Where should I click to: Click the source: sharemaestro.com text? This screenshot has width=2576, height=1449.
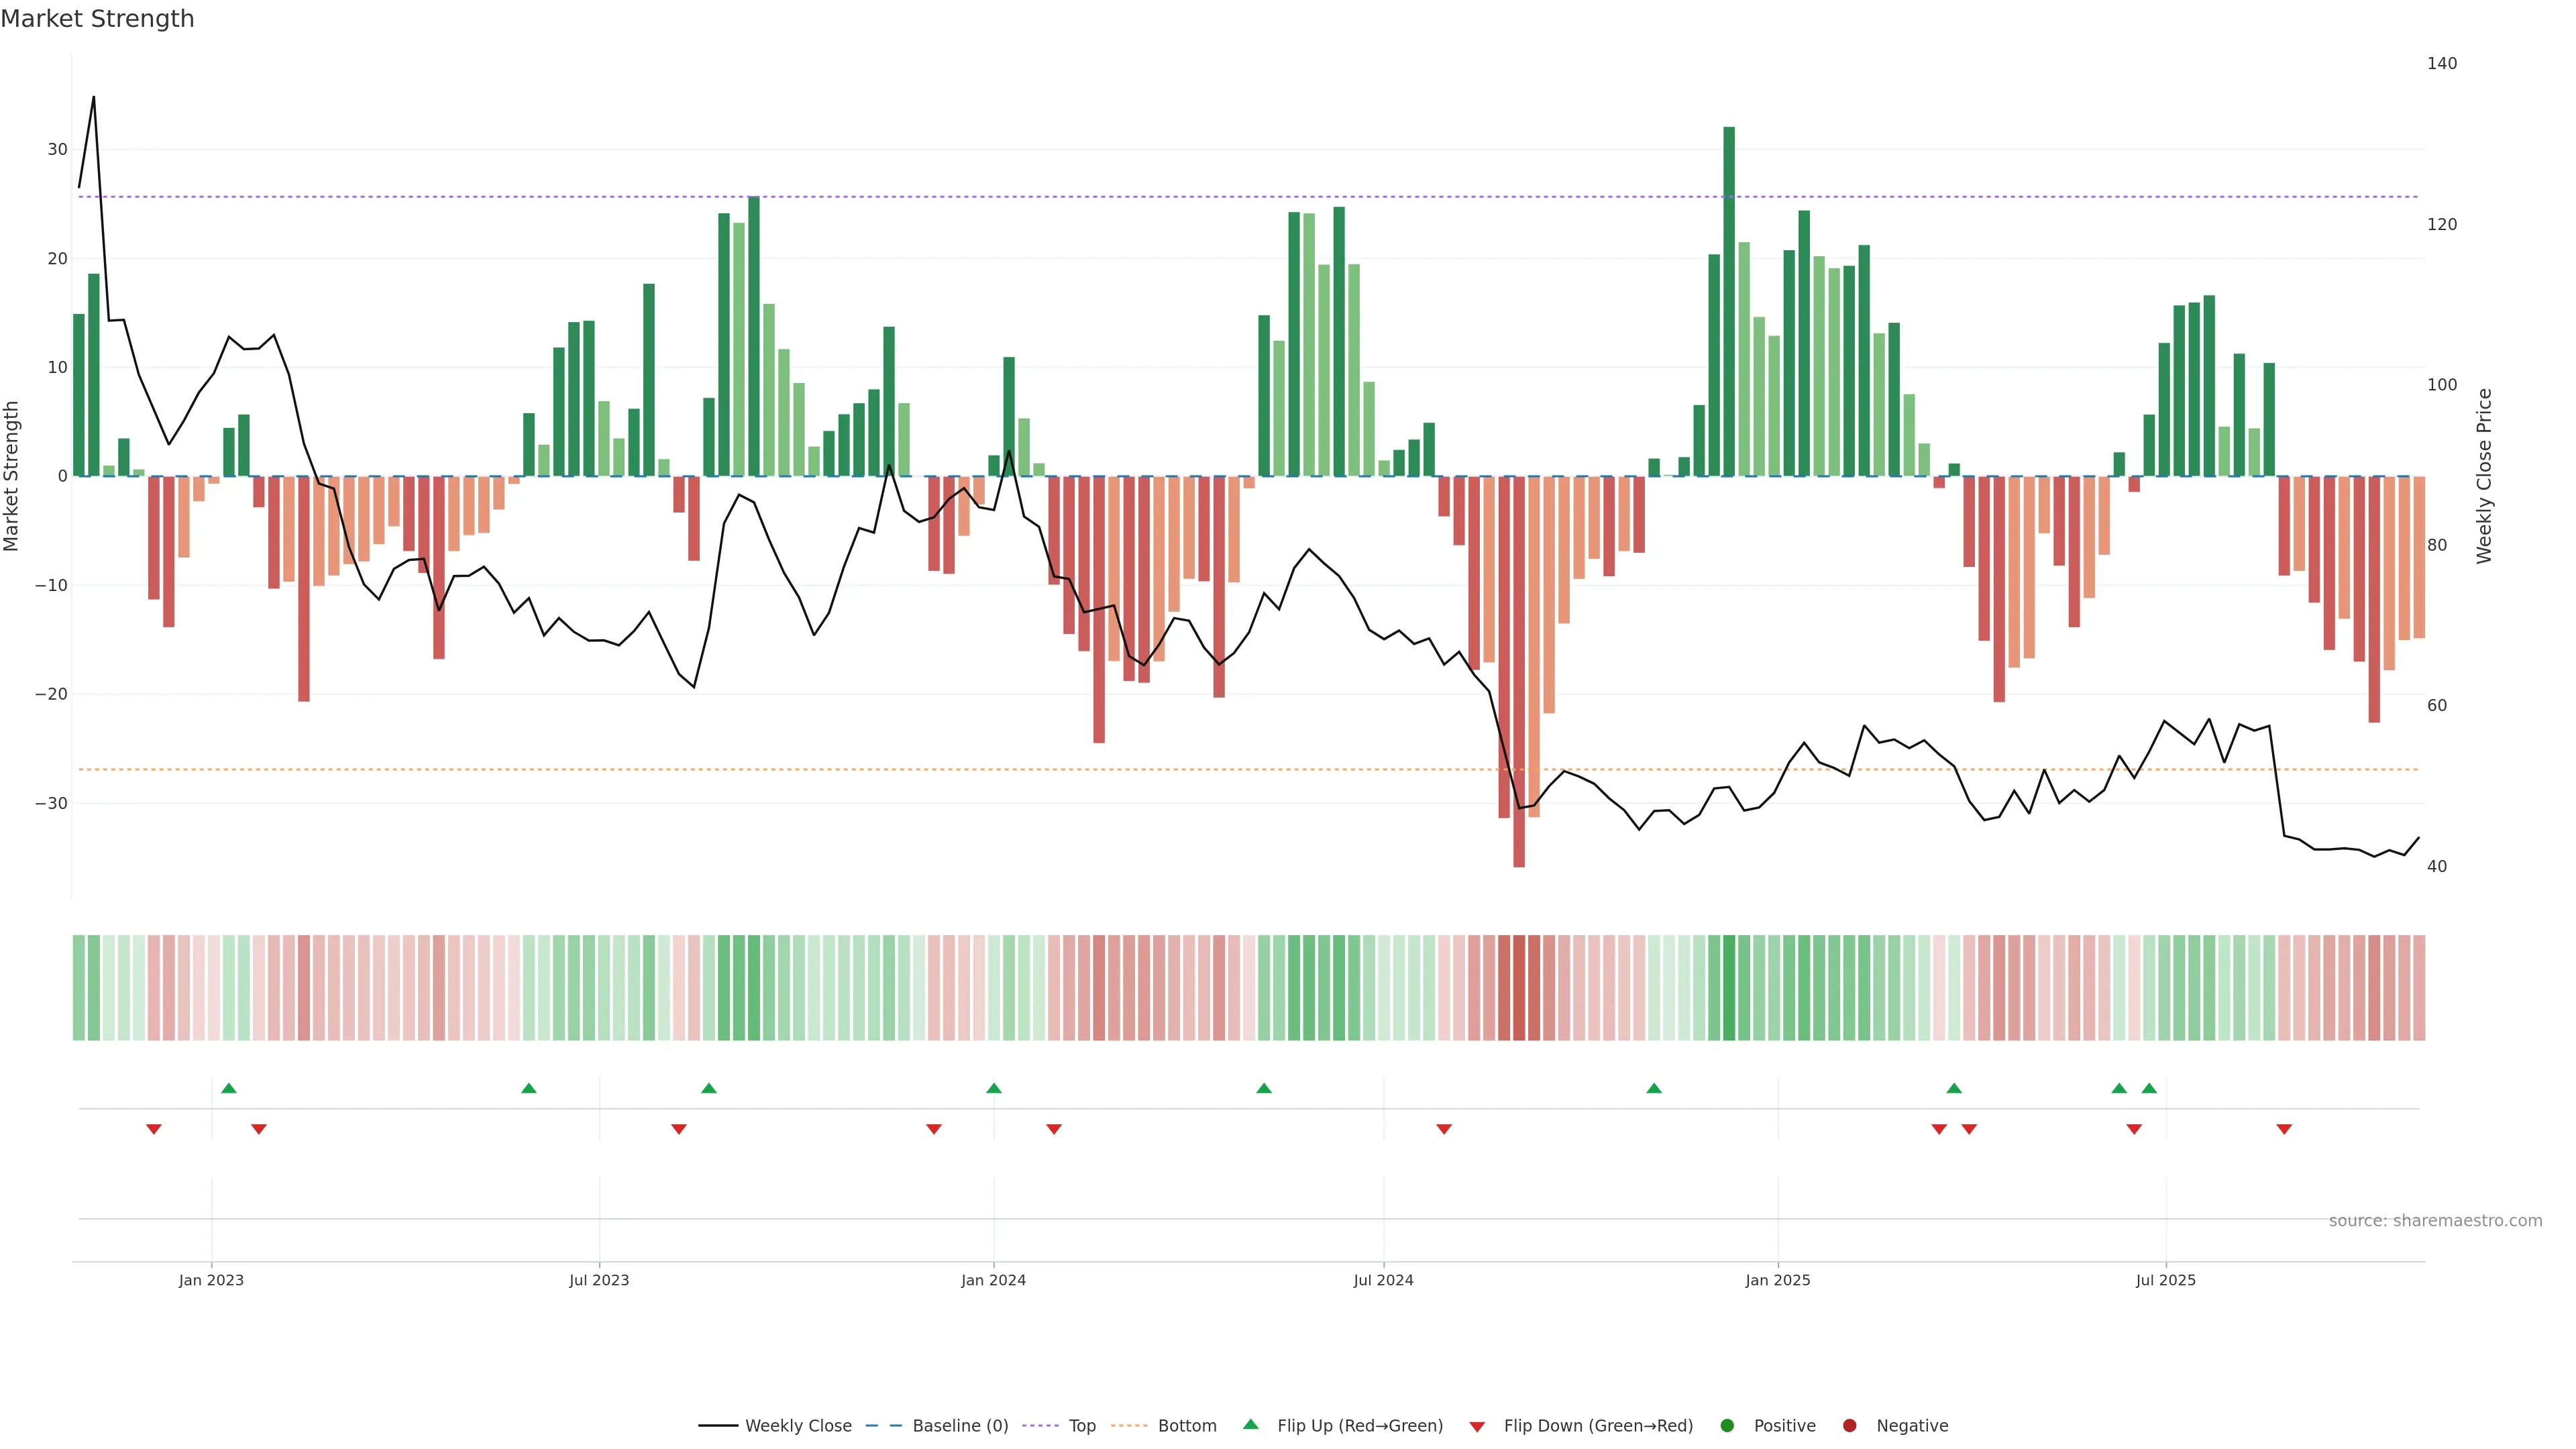[2435, 1221]
